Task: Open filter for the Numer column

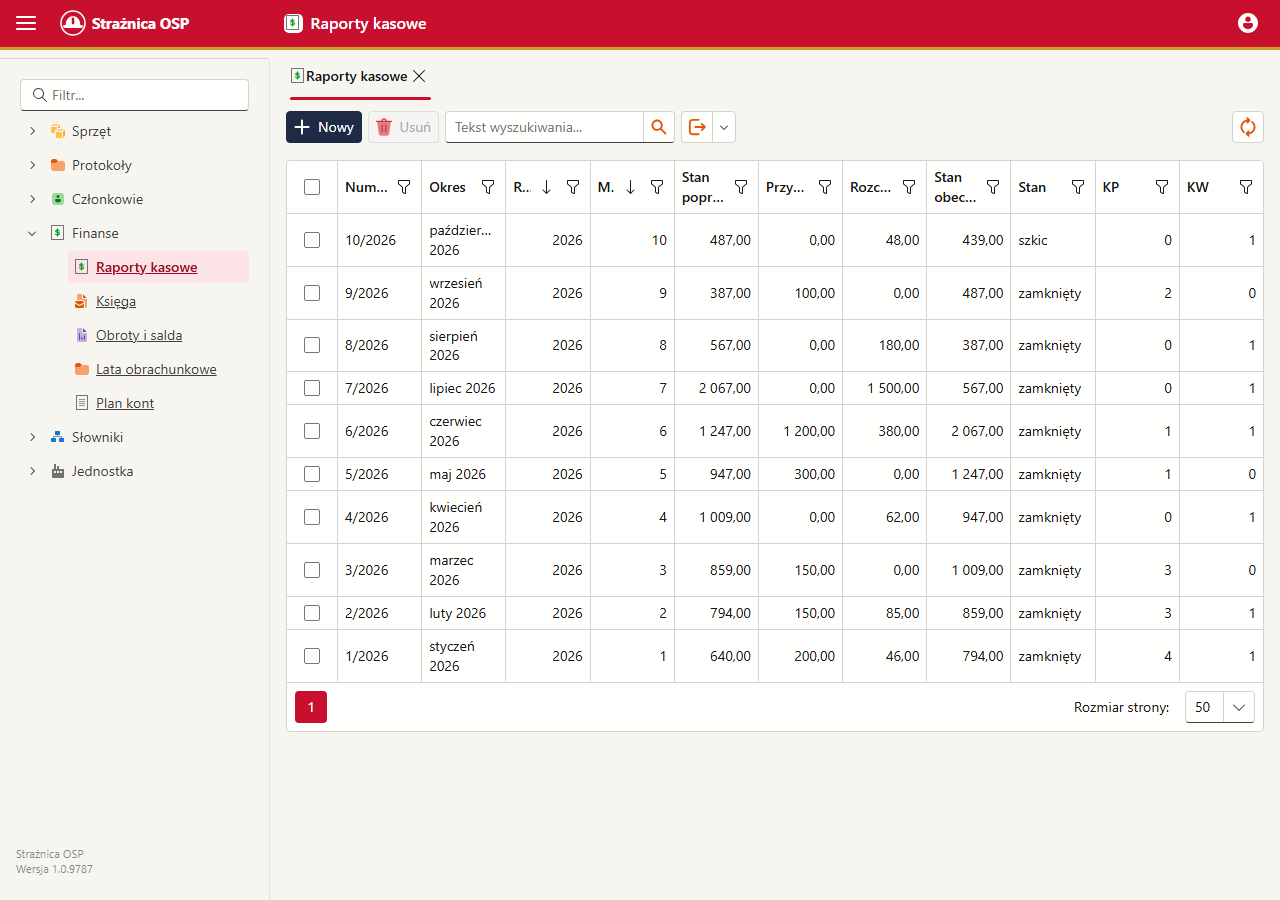Action: (404, 187)
